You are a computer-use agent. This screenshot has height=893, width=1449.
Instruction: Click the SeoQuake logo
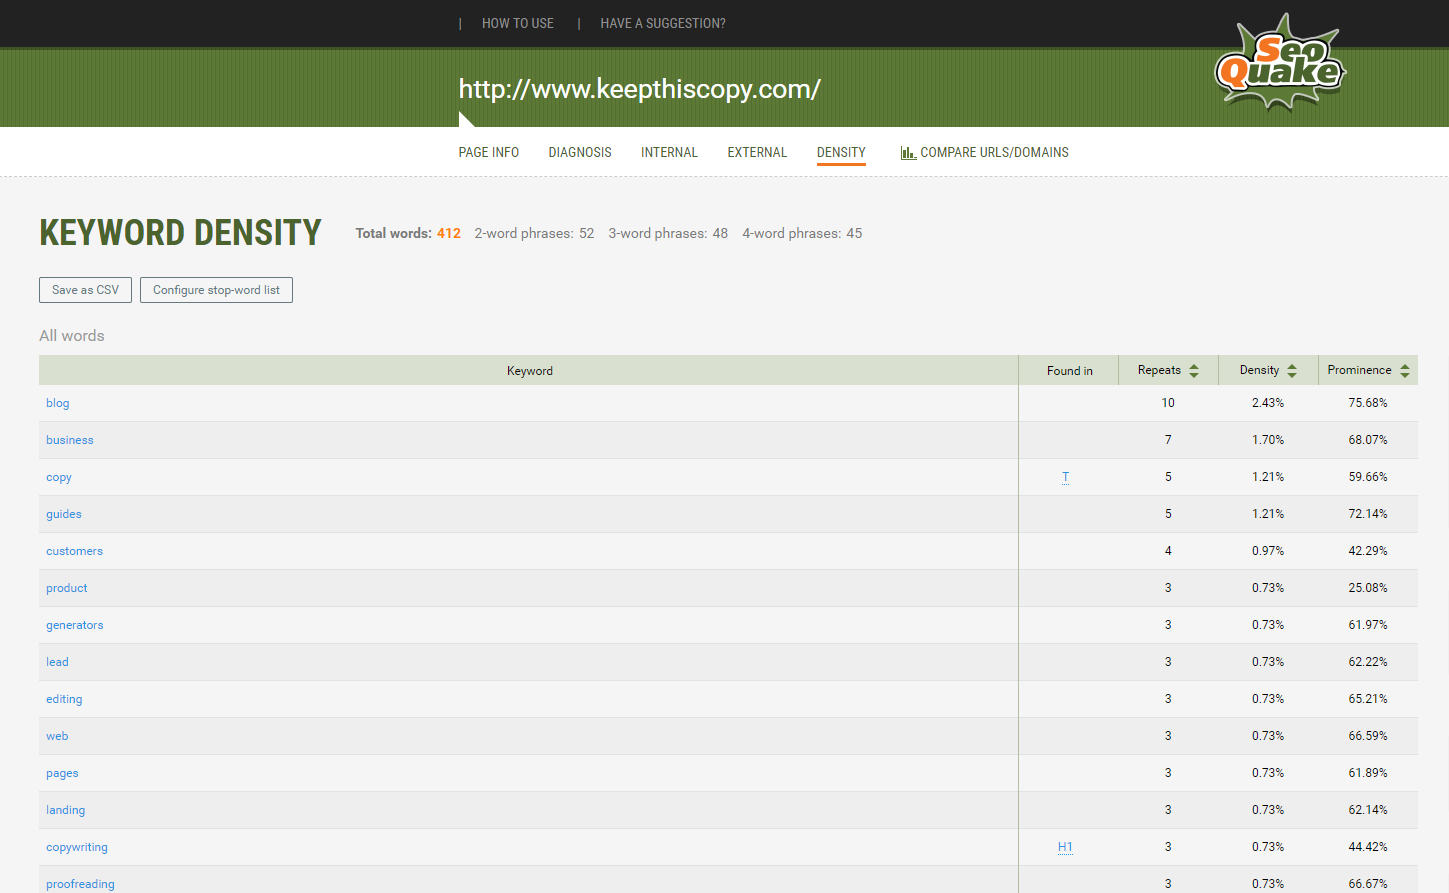[1281, 62]
